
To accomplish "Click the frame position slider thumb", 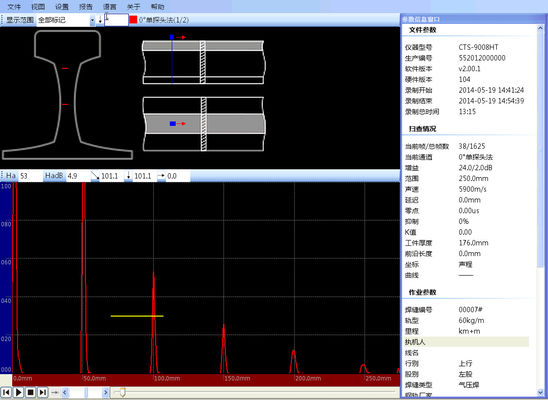I will (122, 393).
